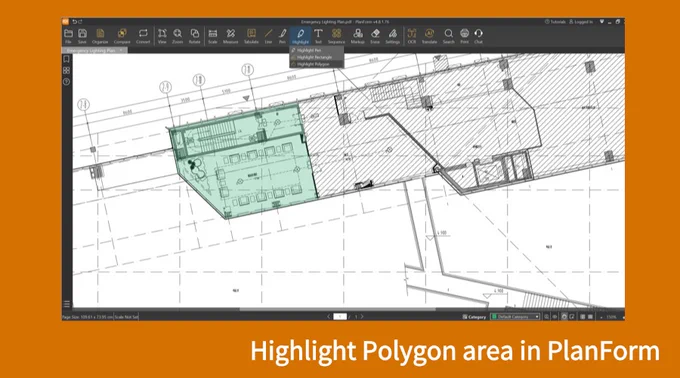Open the Sequence tool
Viewport: 680px width, 378px height.
336,36
